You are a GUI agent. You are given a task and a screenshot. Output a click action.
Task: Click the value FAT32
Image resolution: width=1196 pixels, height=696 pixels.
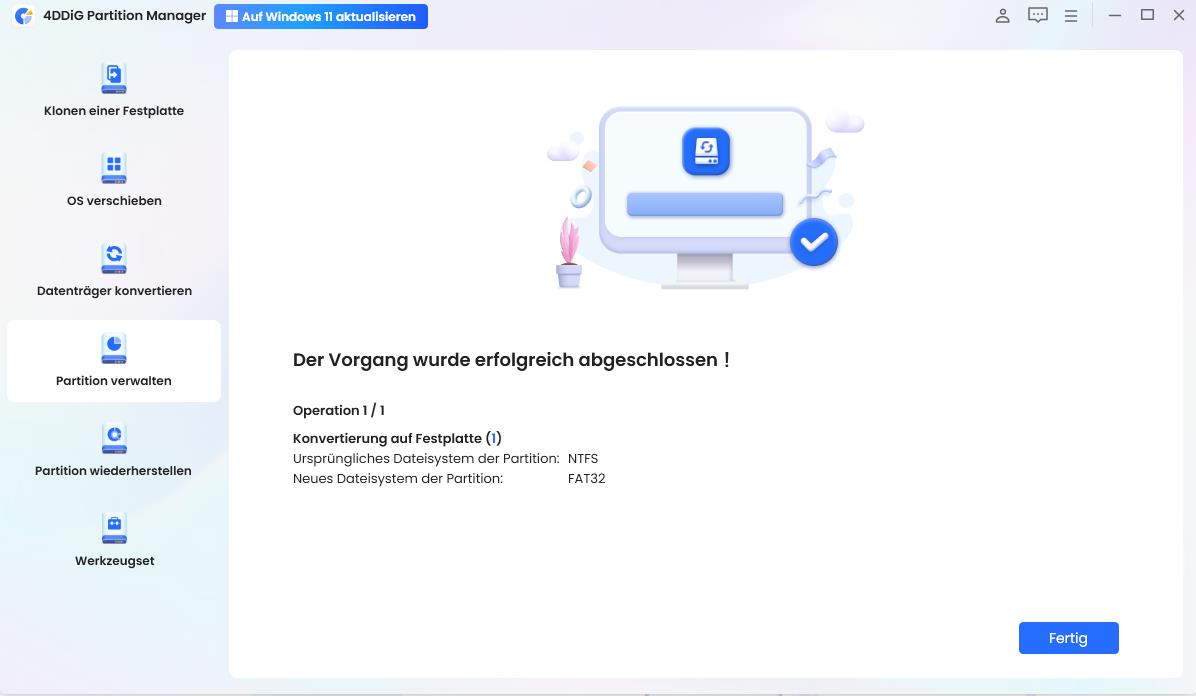[x=587, y=478]
